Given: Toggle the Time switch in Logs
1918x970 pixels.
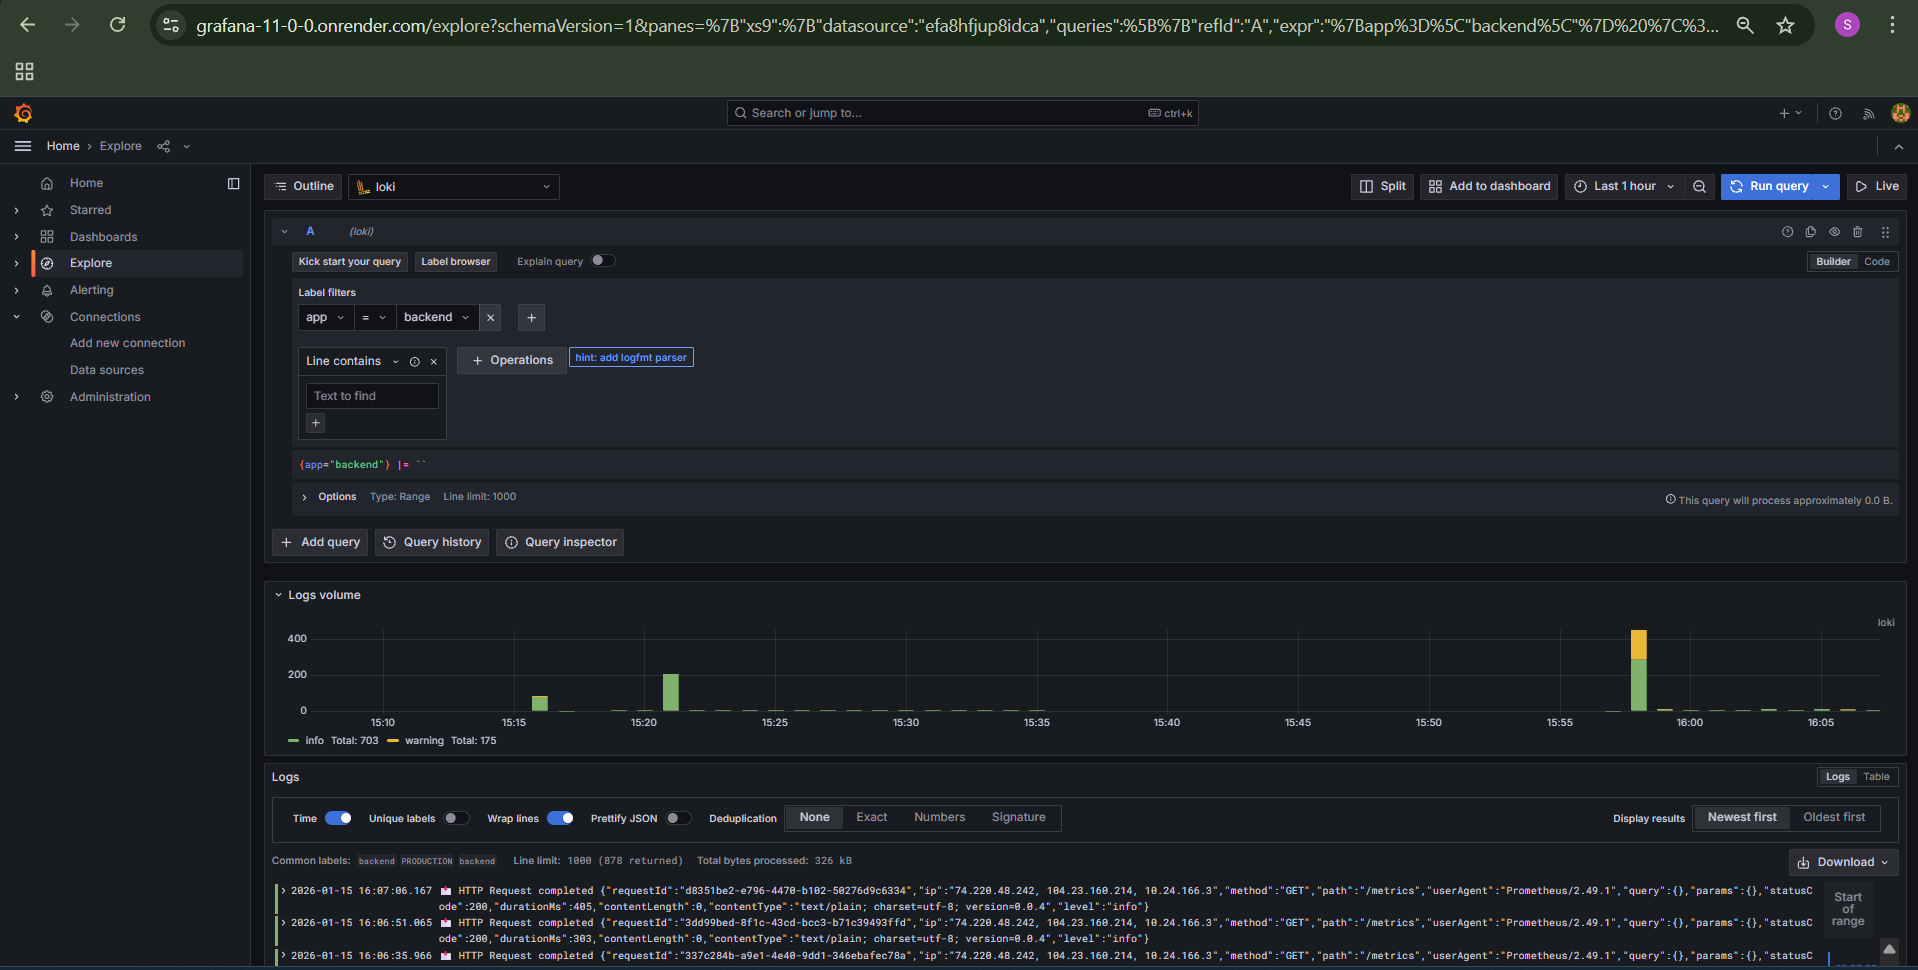Looking at the screenshot, I should 338,818.
